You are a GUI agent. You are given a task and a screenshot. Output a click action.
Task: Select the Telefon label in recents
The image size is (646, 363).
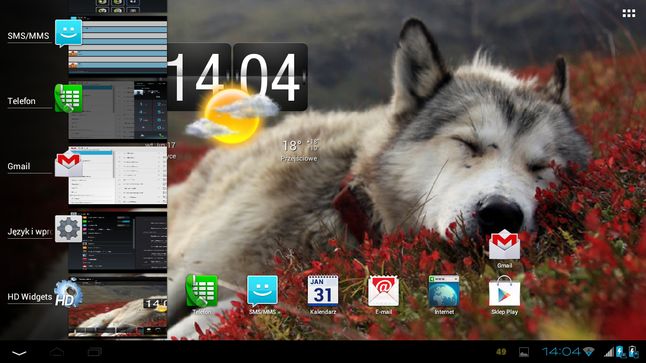21,101
